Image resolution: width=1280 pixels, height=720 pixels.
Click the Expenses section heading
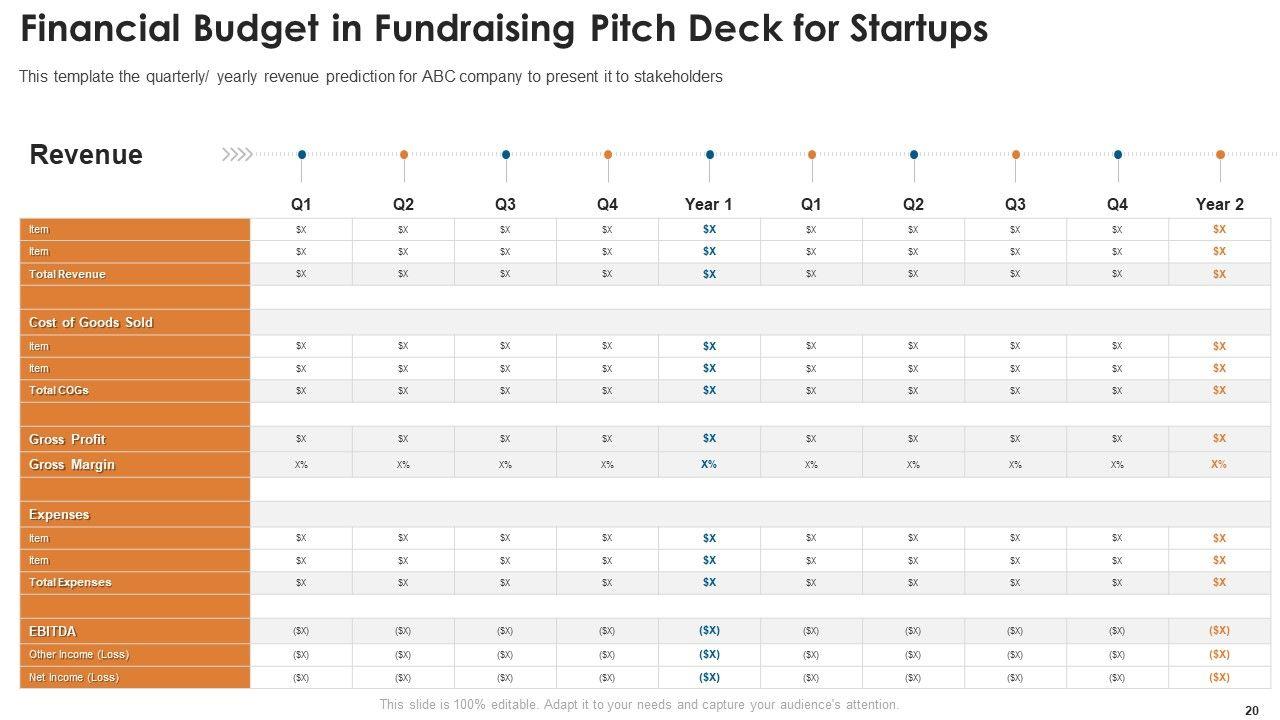59,514
